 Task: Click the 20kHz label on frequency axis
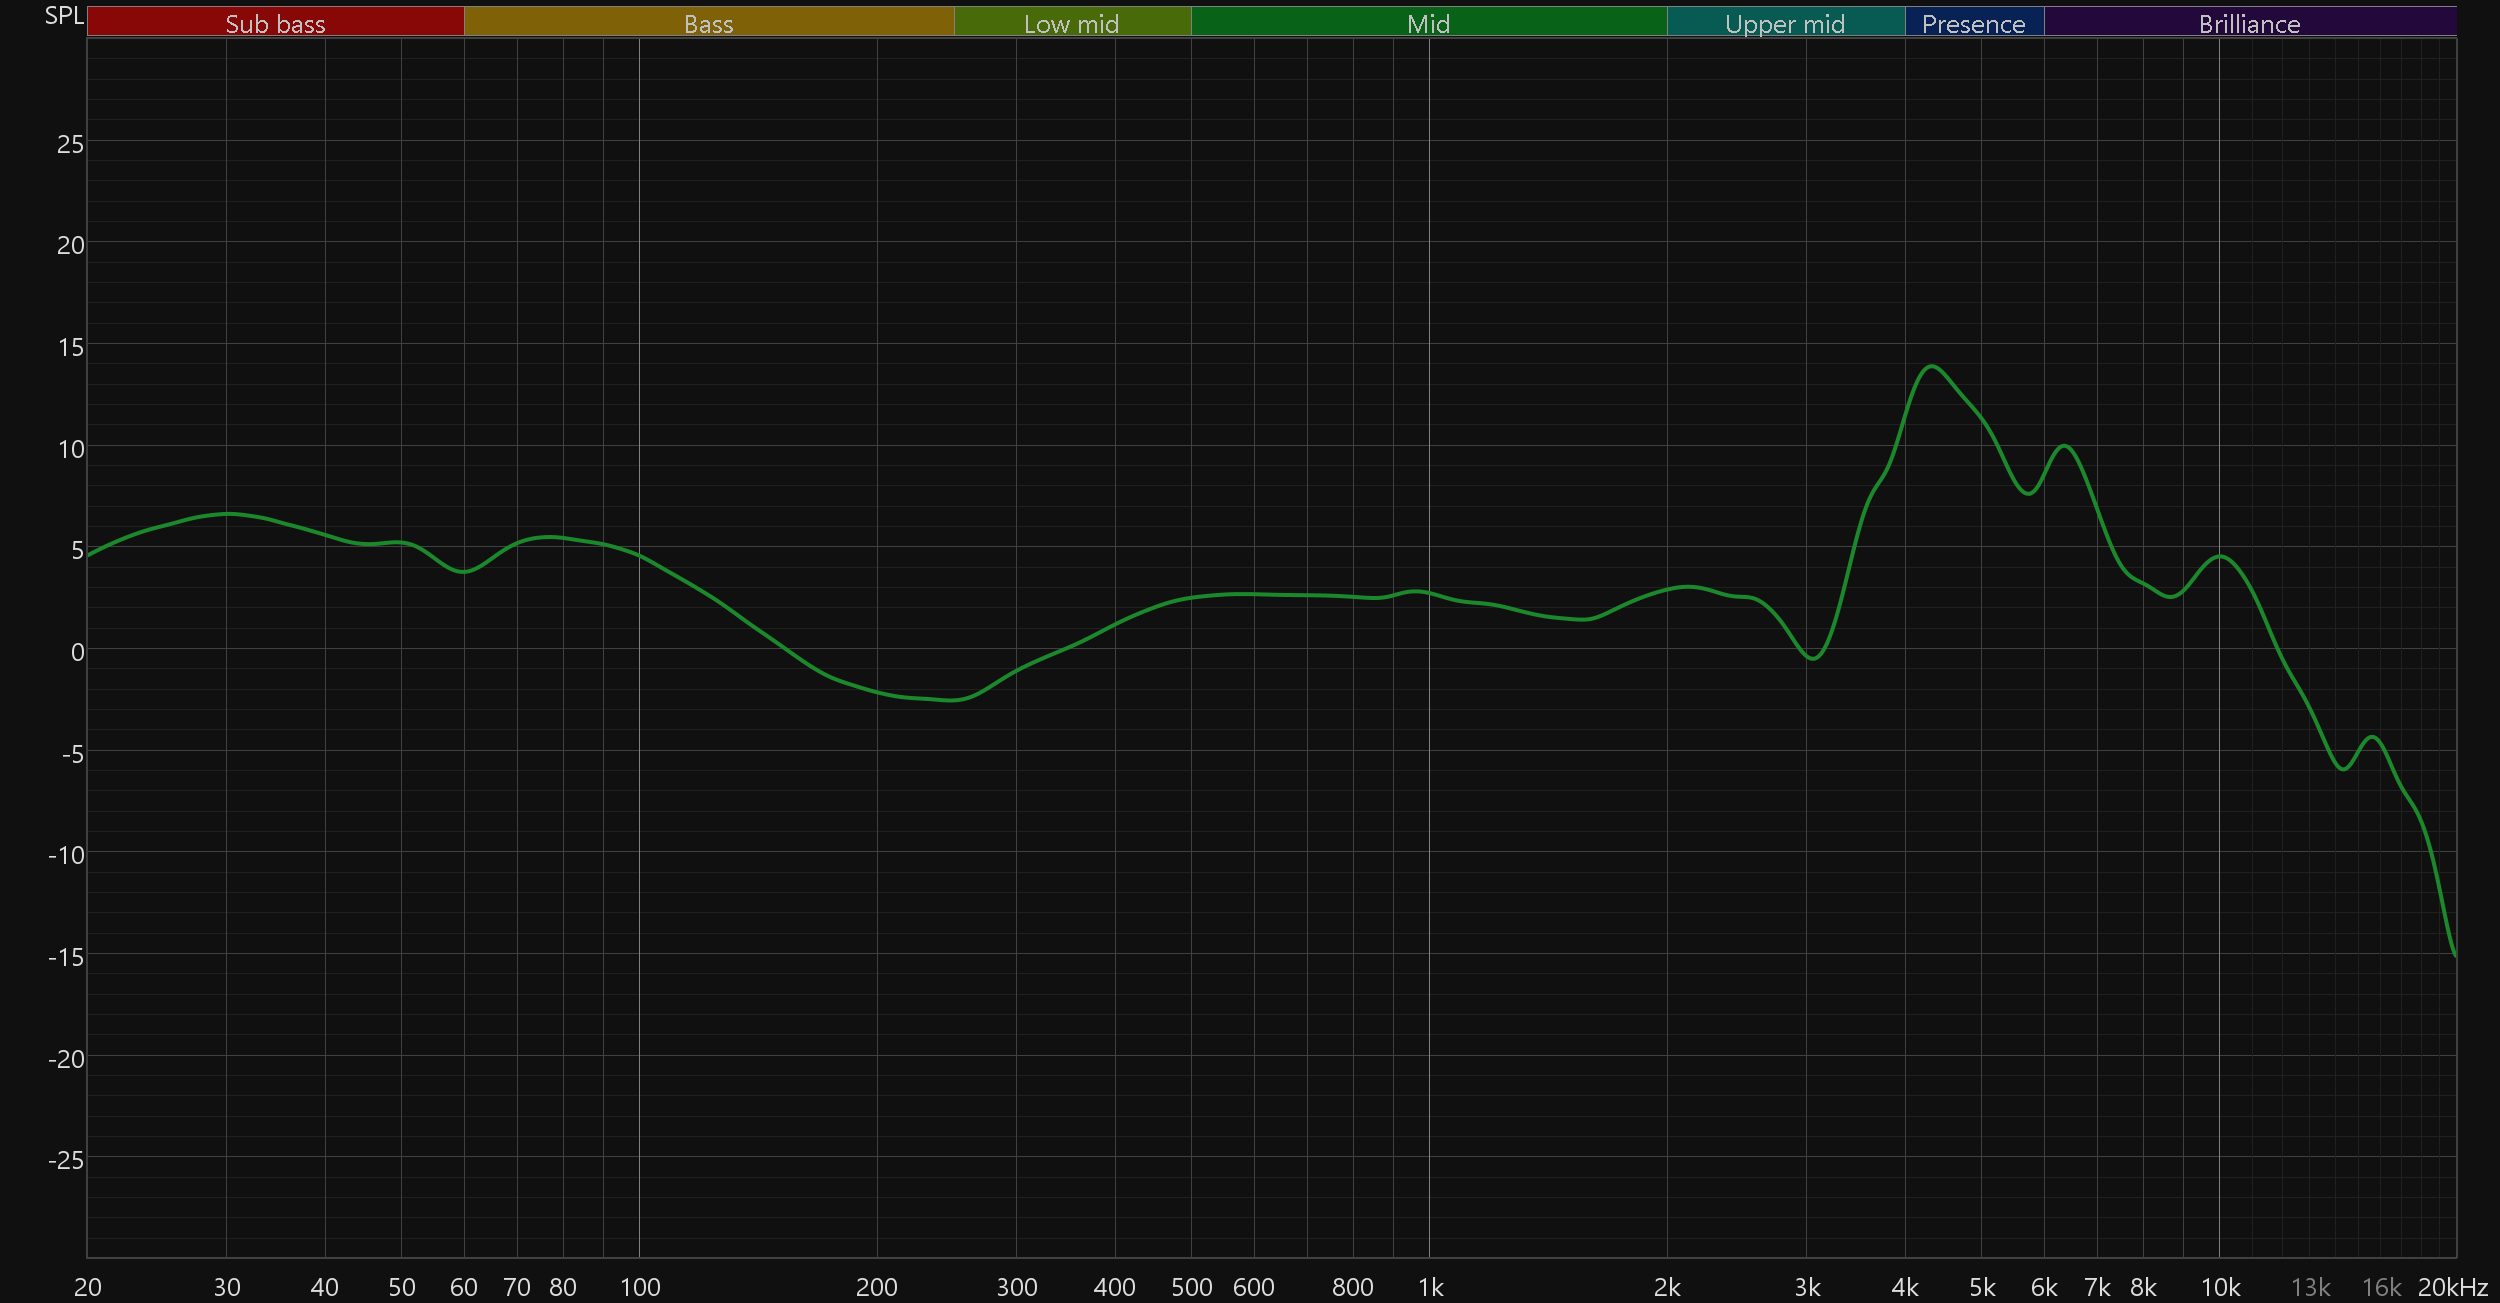pyautogui.click(x=2453, y=1287)
